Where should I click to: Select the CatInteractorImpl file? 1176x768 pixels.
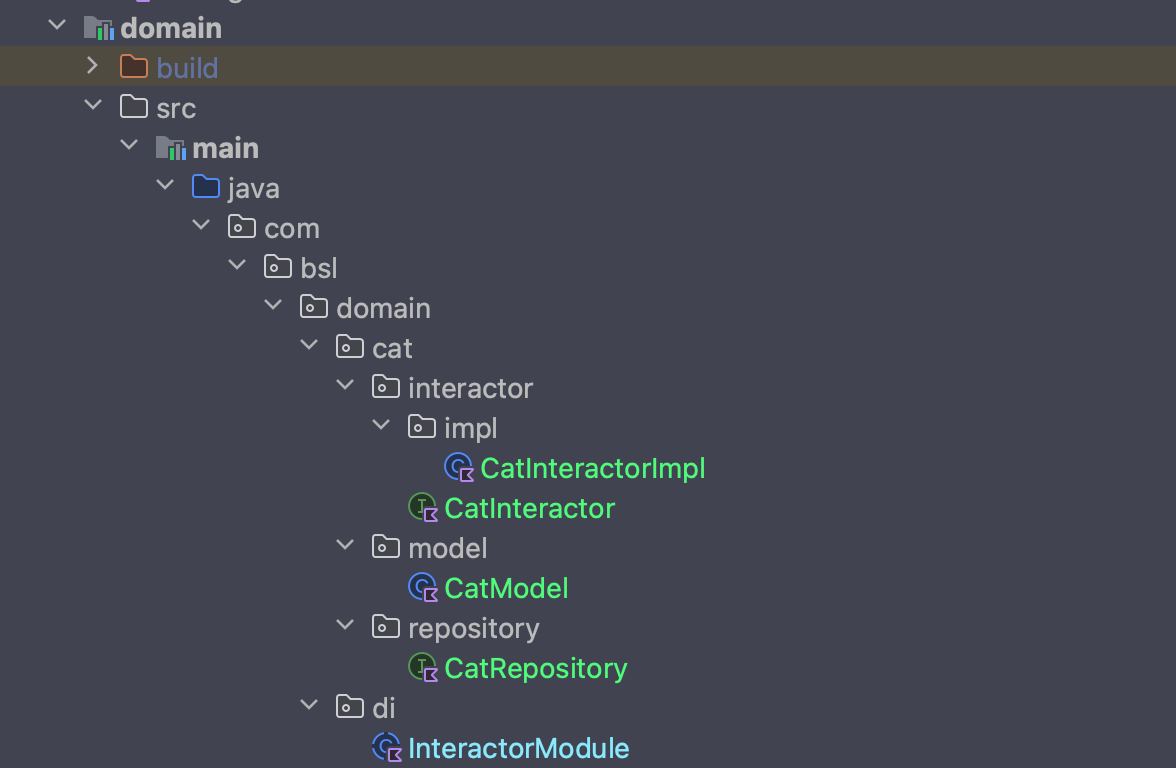point(592,468)
